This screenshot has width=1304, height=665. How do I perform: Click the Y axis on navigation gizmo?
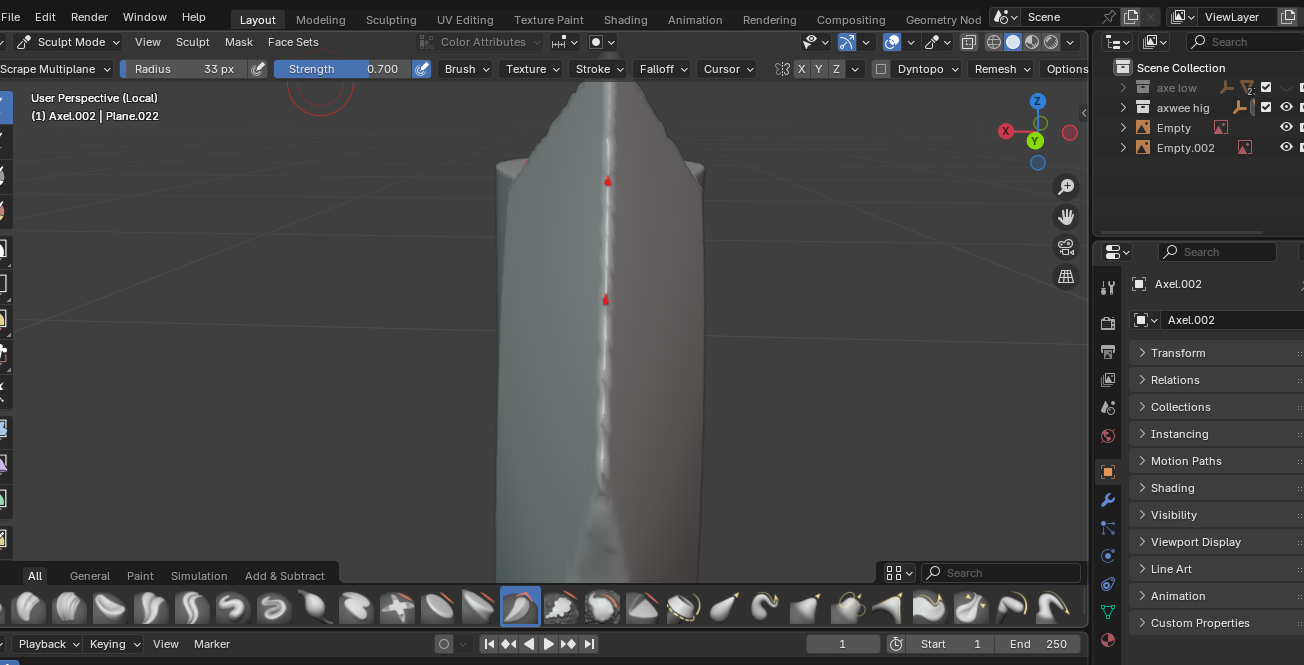coord(1035,141)
